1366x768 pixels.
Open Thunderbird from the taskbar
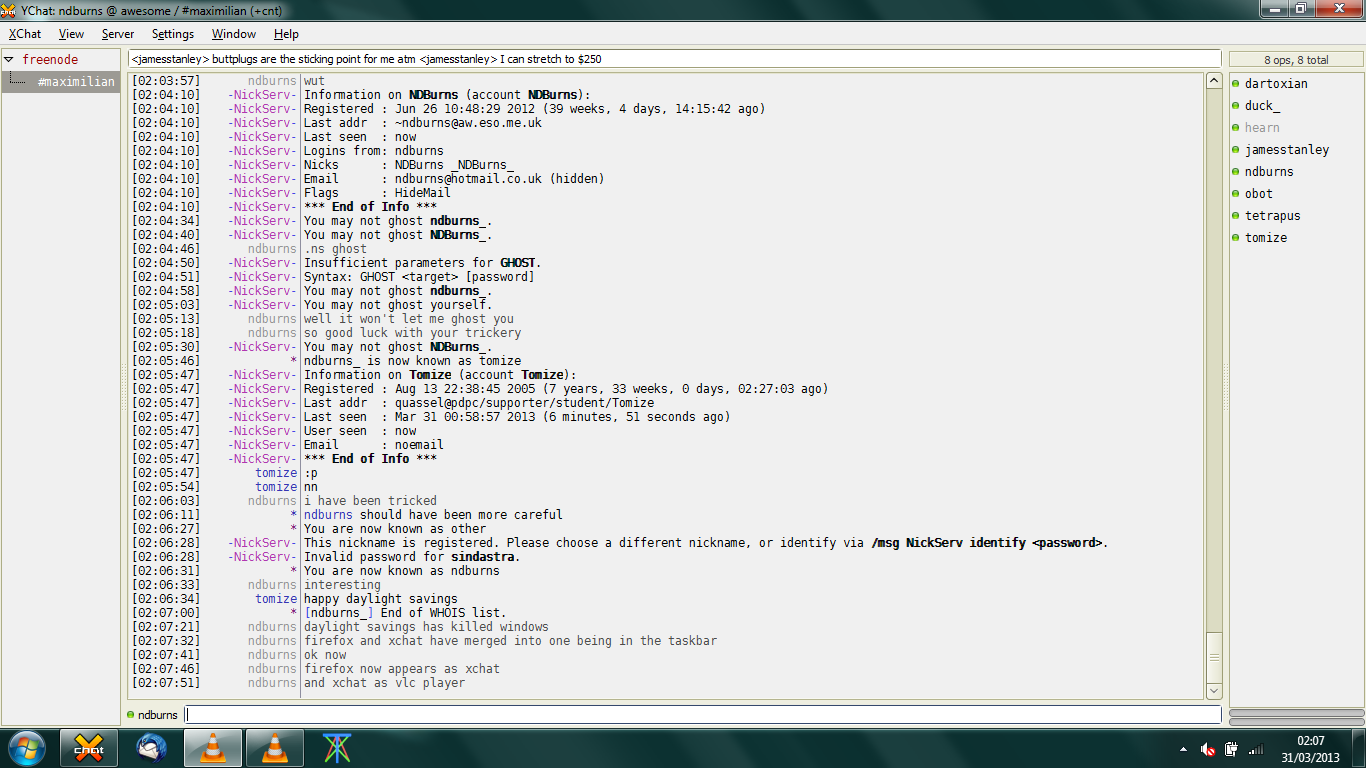(x=152, y=748)
